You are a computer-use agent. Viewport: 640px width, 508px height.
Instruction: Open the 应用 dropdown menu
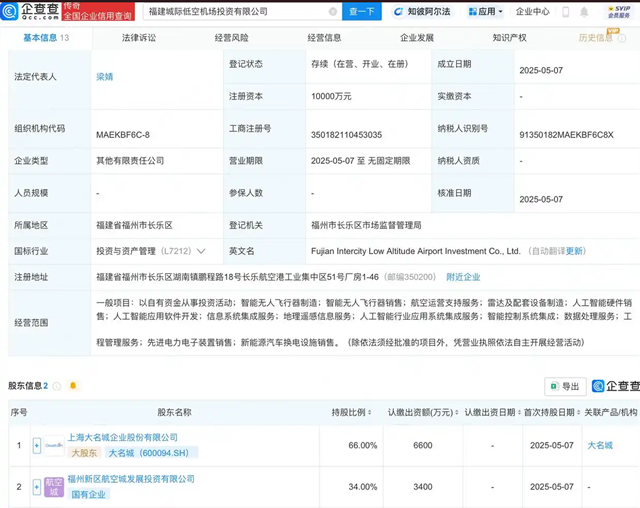(x=485, y=11)
